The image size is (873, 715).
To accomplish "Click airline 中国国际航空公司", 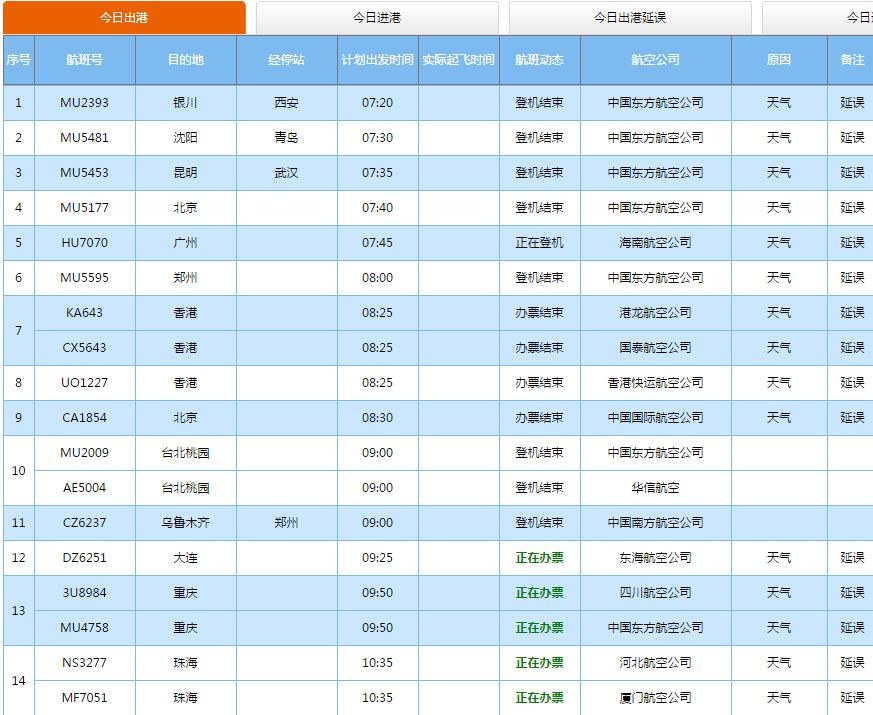I will pyautogui.click(x=655, y=418).
